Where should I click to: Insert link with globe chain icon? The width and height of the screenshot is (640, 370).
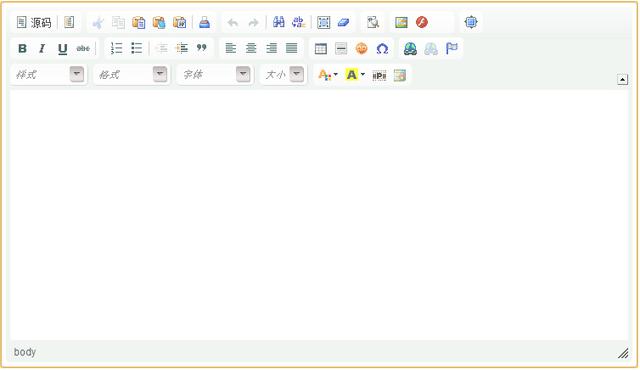pos(410,49)
